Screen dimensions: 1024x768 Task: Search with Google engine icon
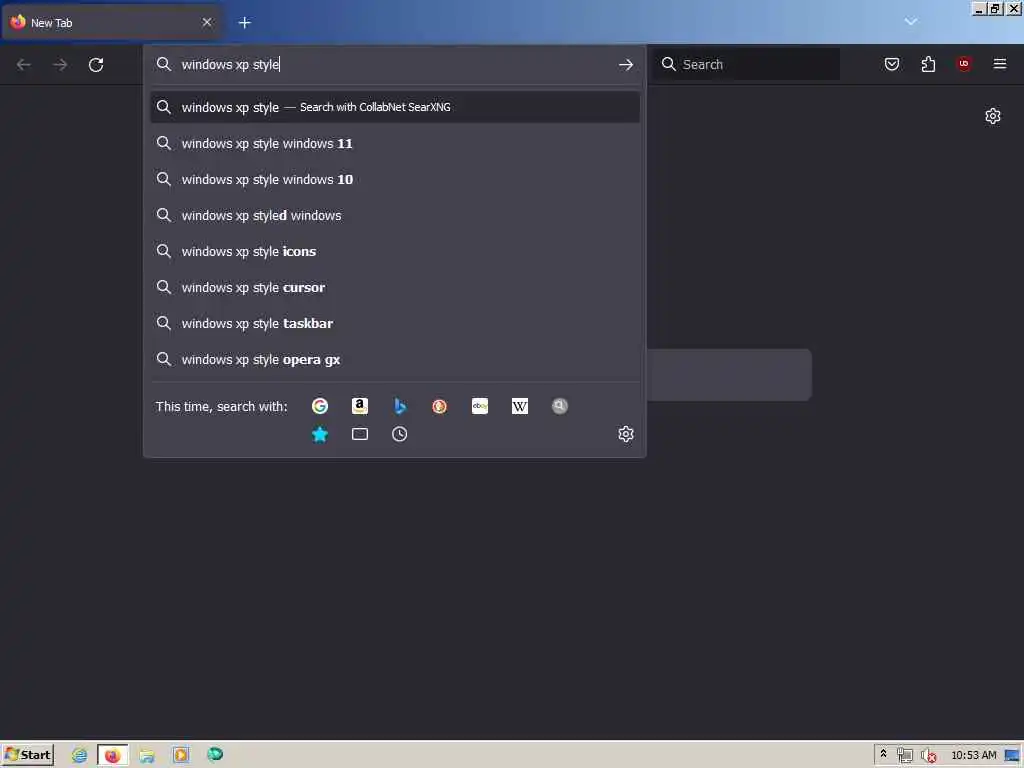tap(319, 406)
